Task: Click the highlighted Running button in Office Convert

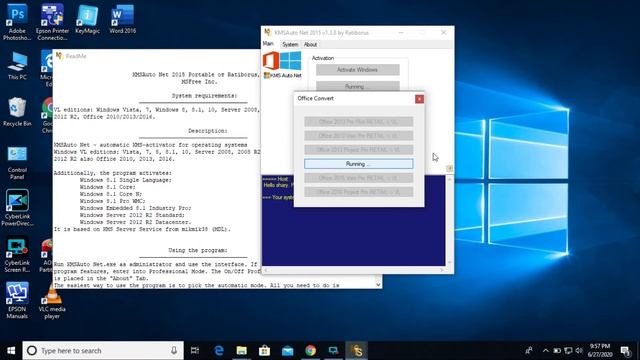Action: pyautogui.click(x=358, y=164)
